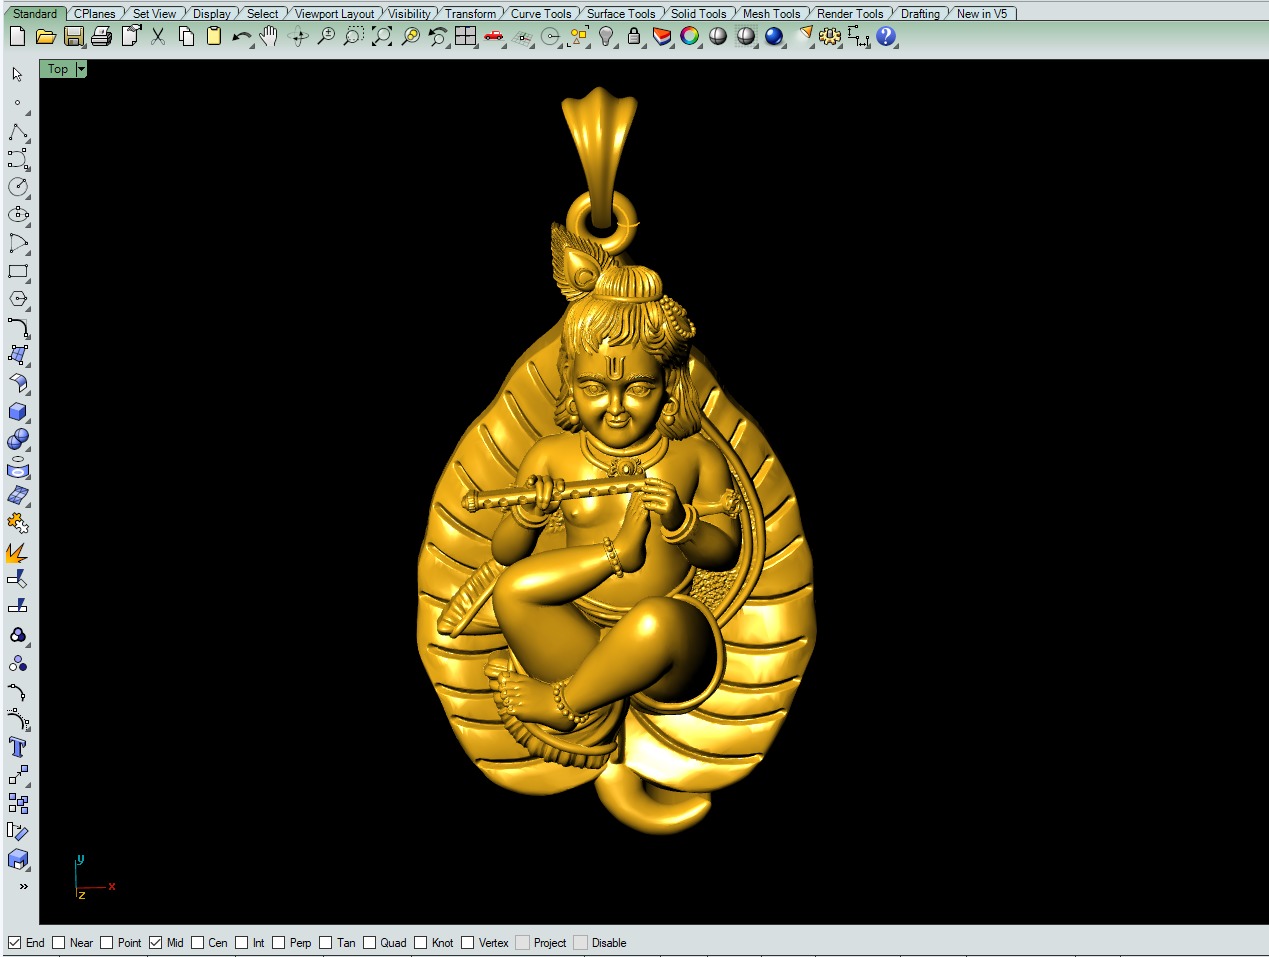Select the Text object tool

18,747
